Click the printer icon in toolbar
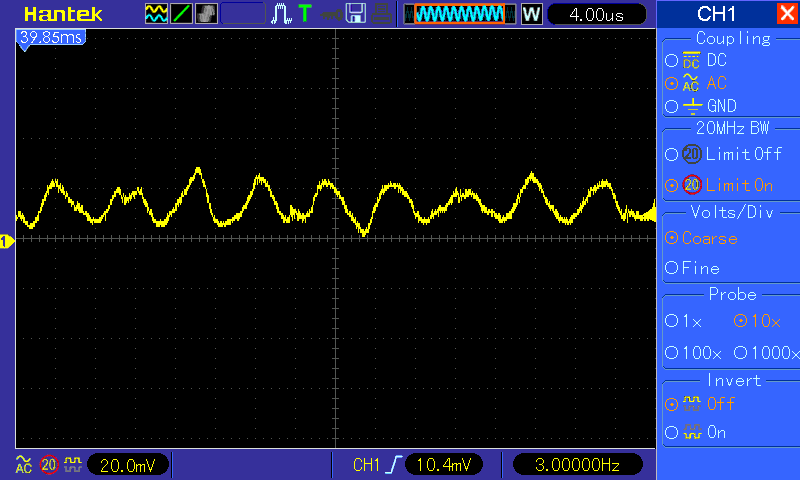Screen dimensions: 800x480 381,14
